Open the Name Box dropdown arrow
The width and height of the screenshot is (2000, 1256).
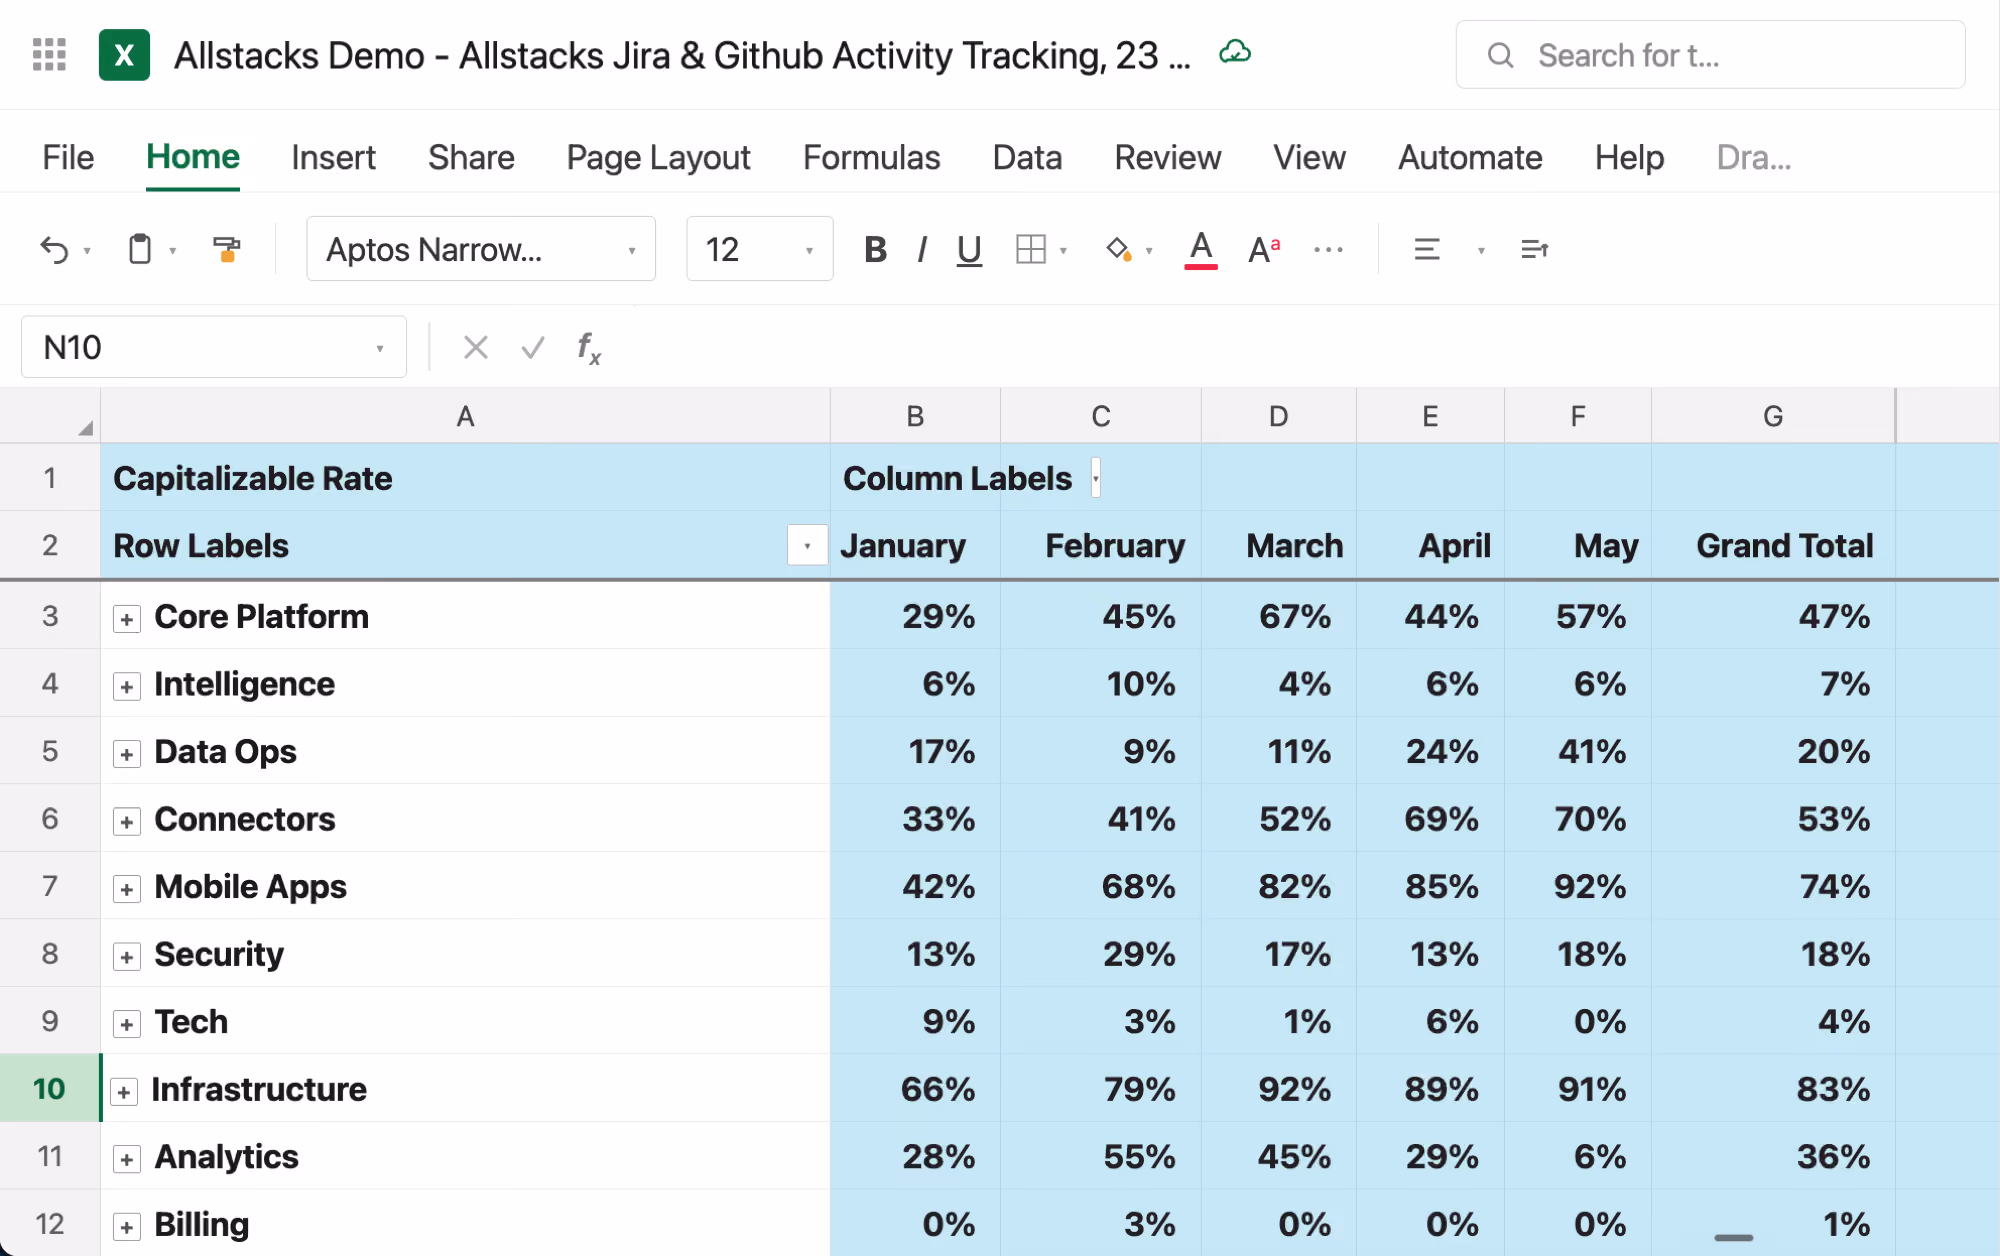pyautogui.click(x=380, y=348)
